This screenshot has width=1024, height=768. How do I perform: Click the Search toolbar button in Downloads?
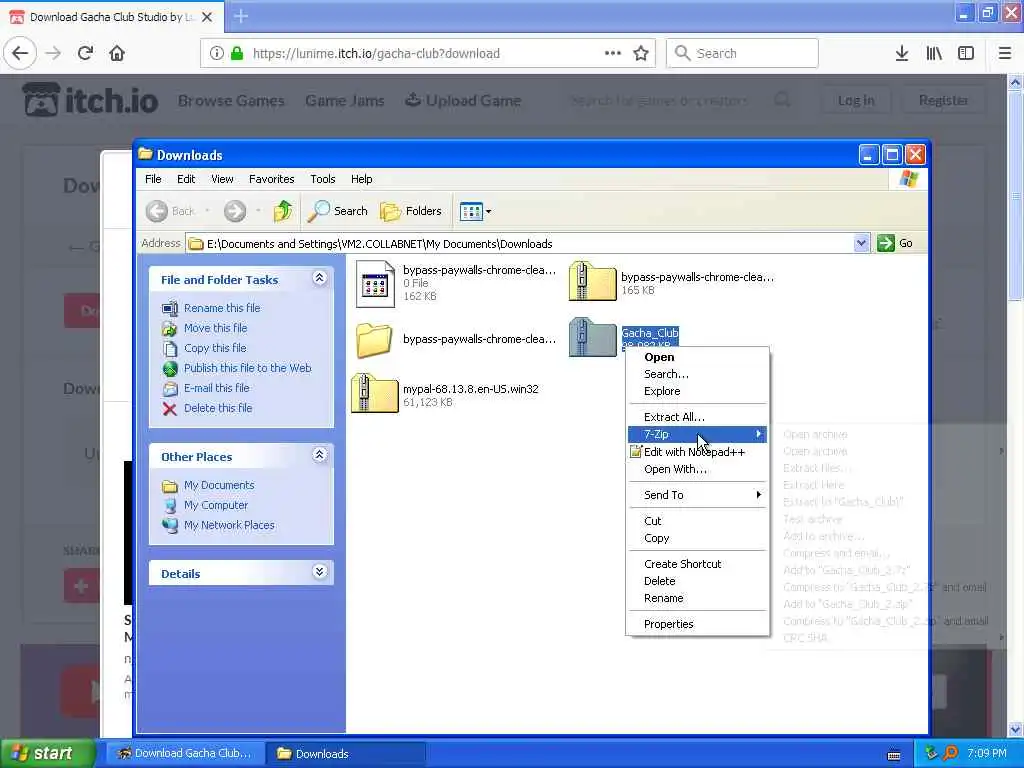point(338,211)
